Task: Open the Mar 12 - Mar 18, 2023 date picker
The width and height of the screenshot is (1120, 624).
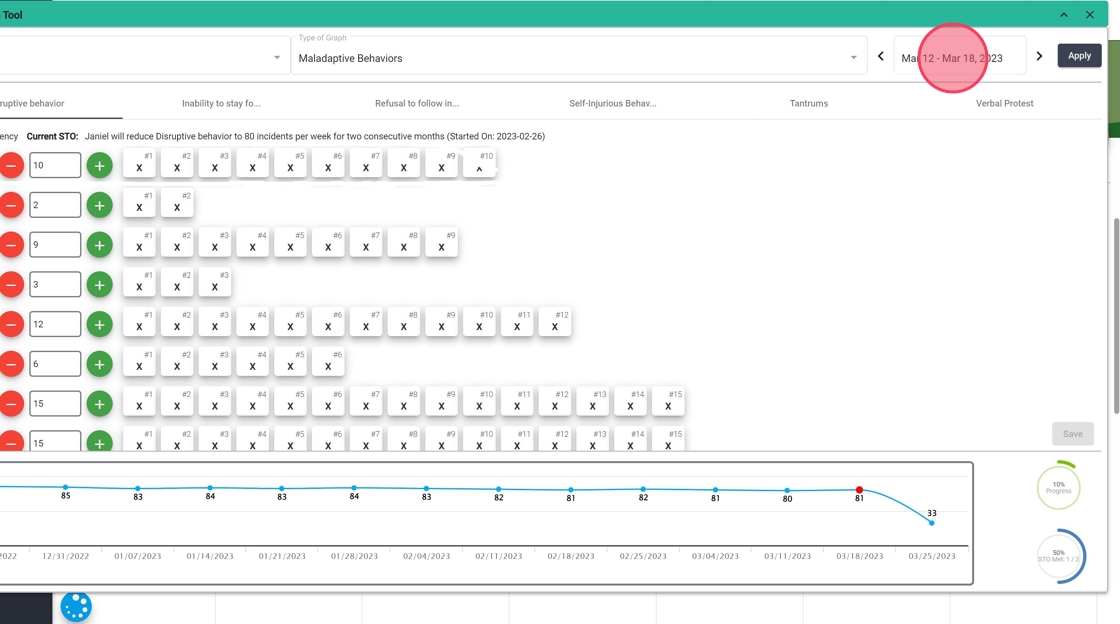Action: (x=958, y=58)
